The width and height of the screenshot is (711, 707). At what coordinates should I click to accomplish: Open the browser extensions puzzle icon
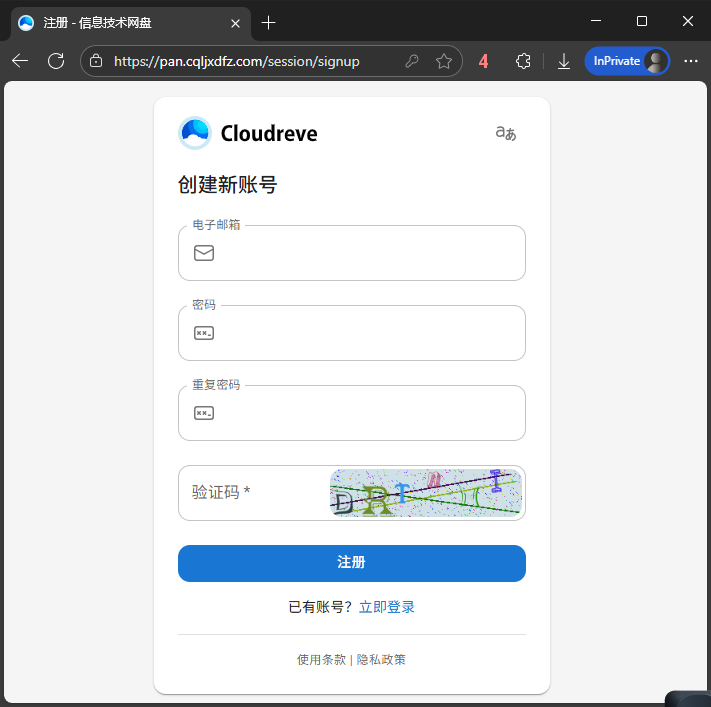[x=523, y=61]
